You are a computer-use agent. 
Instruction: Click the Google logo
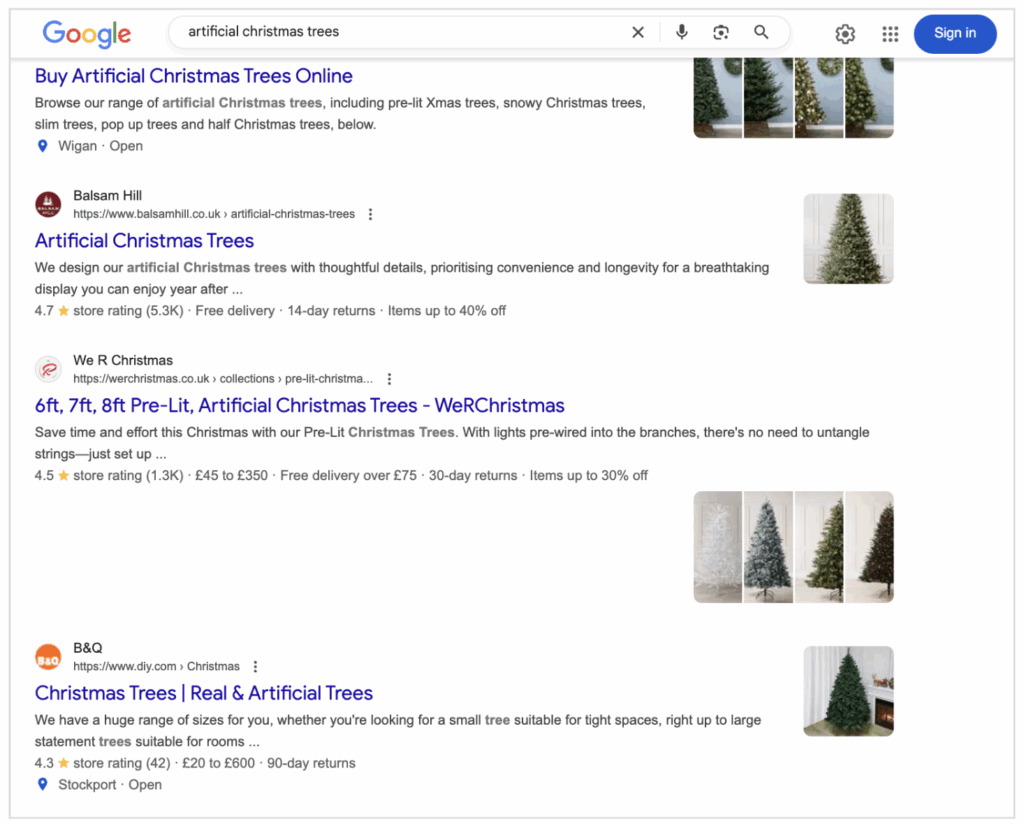(x=86, y=33)
